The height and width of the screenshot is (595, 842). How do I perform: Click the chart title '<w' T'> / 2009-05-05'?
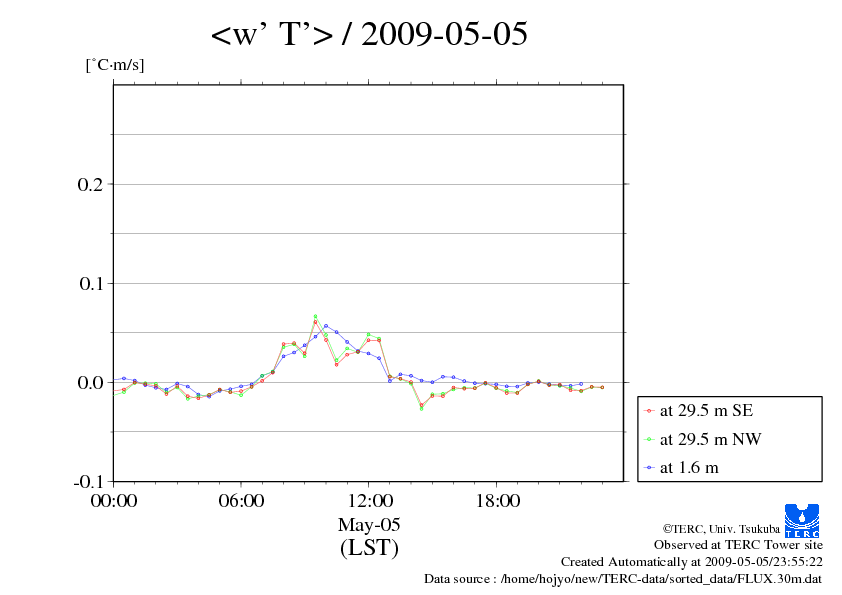click(369, 34)
